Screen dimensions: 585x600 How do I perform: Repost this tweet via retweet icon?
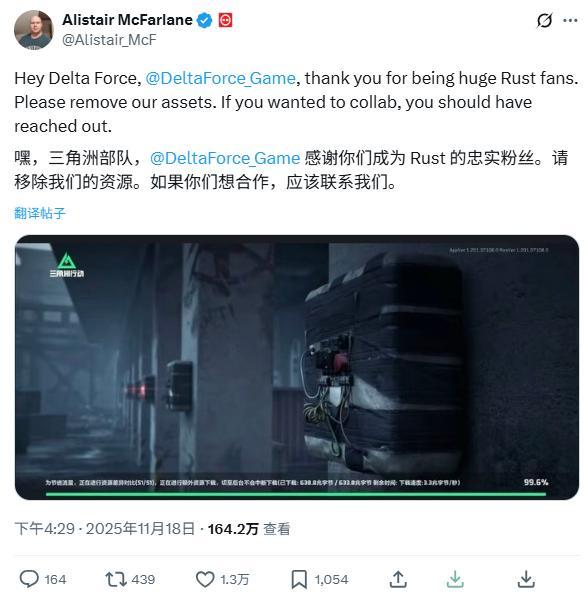coord(116,579)
